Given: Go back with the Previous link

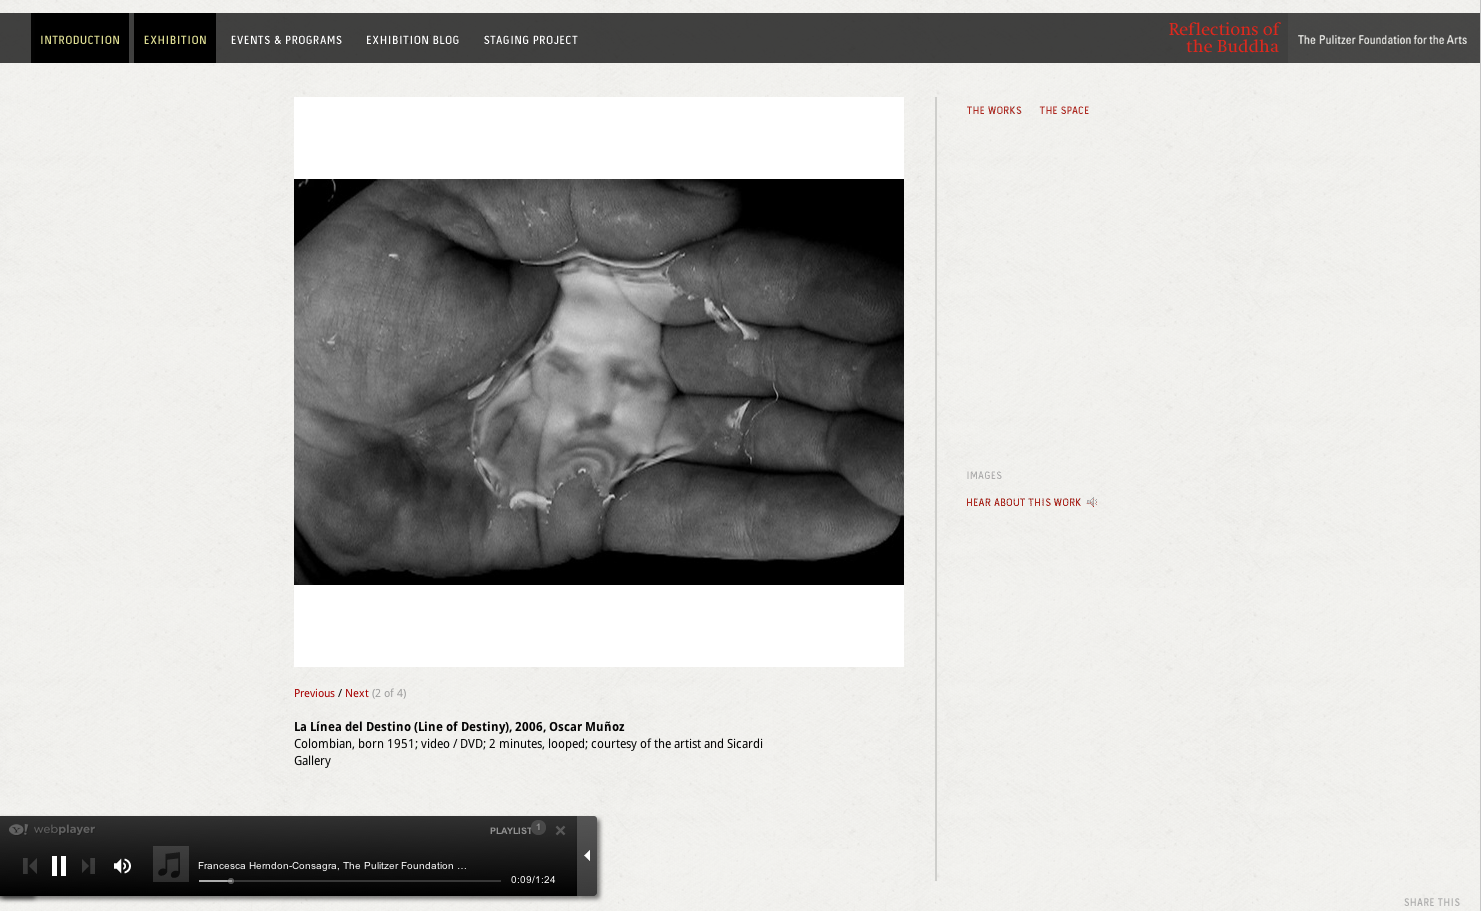Looking at the screenshot, I should pyautogui.click(x=314, y=693).
